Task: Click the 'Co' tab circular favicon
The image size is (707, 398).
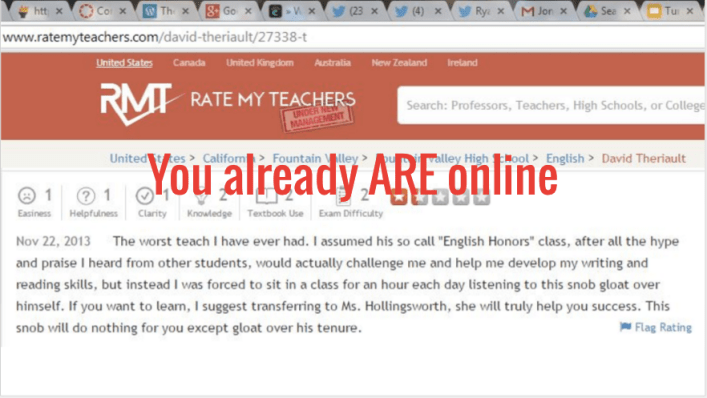Action: tap(86, 11)
